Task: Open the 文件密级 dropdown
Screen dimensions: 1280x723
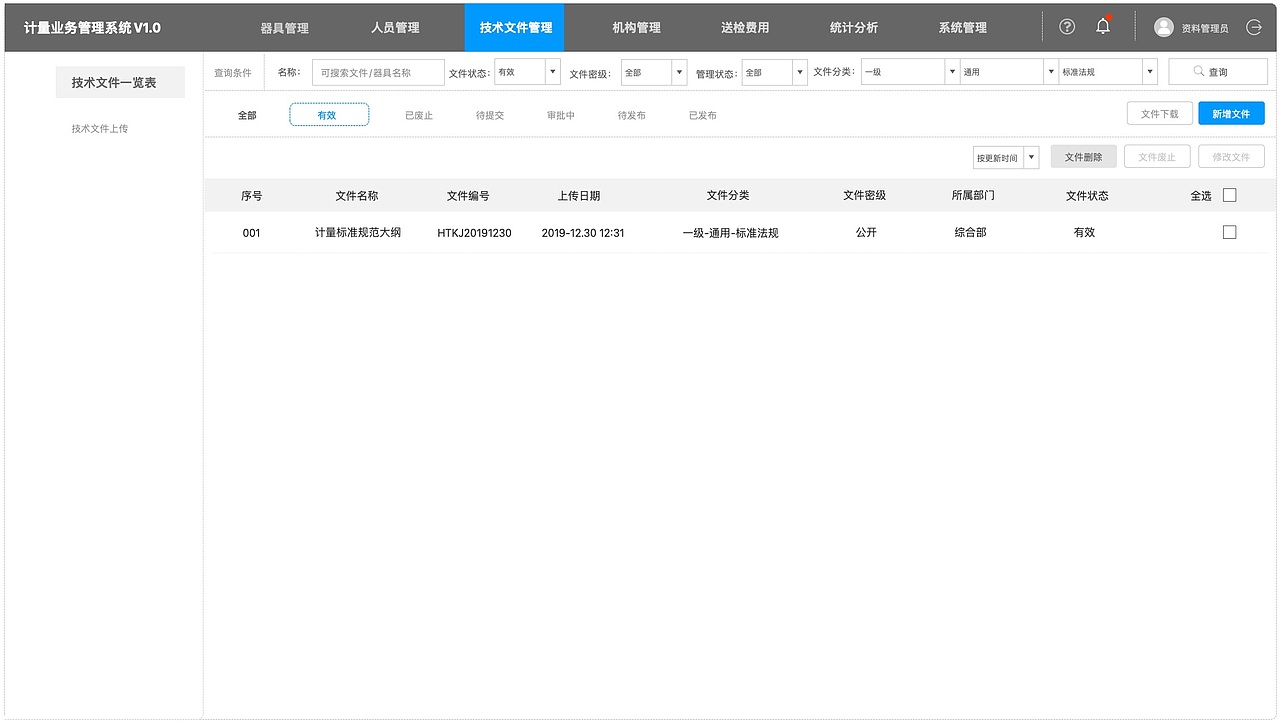Action: point(654,72)
